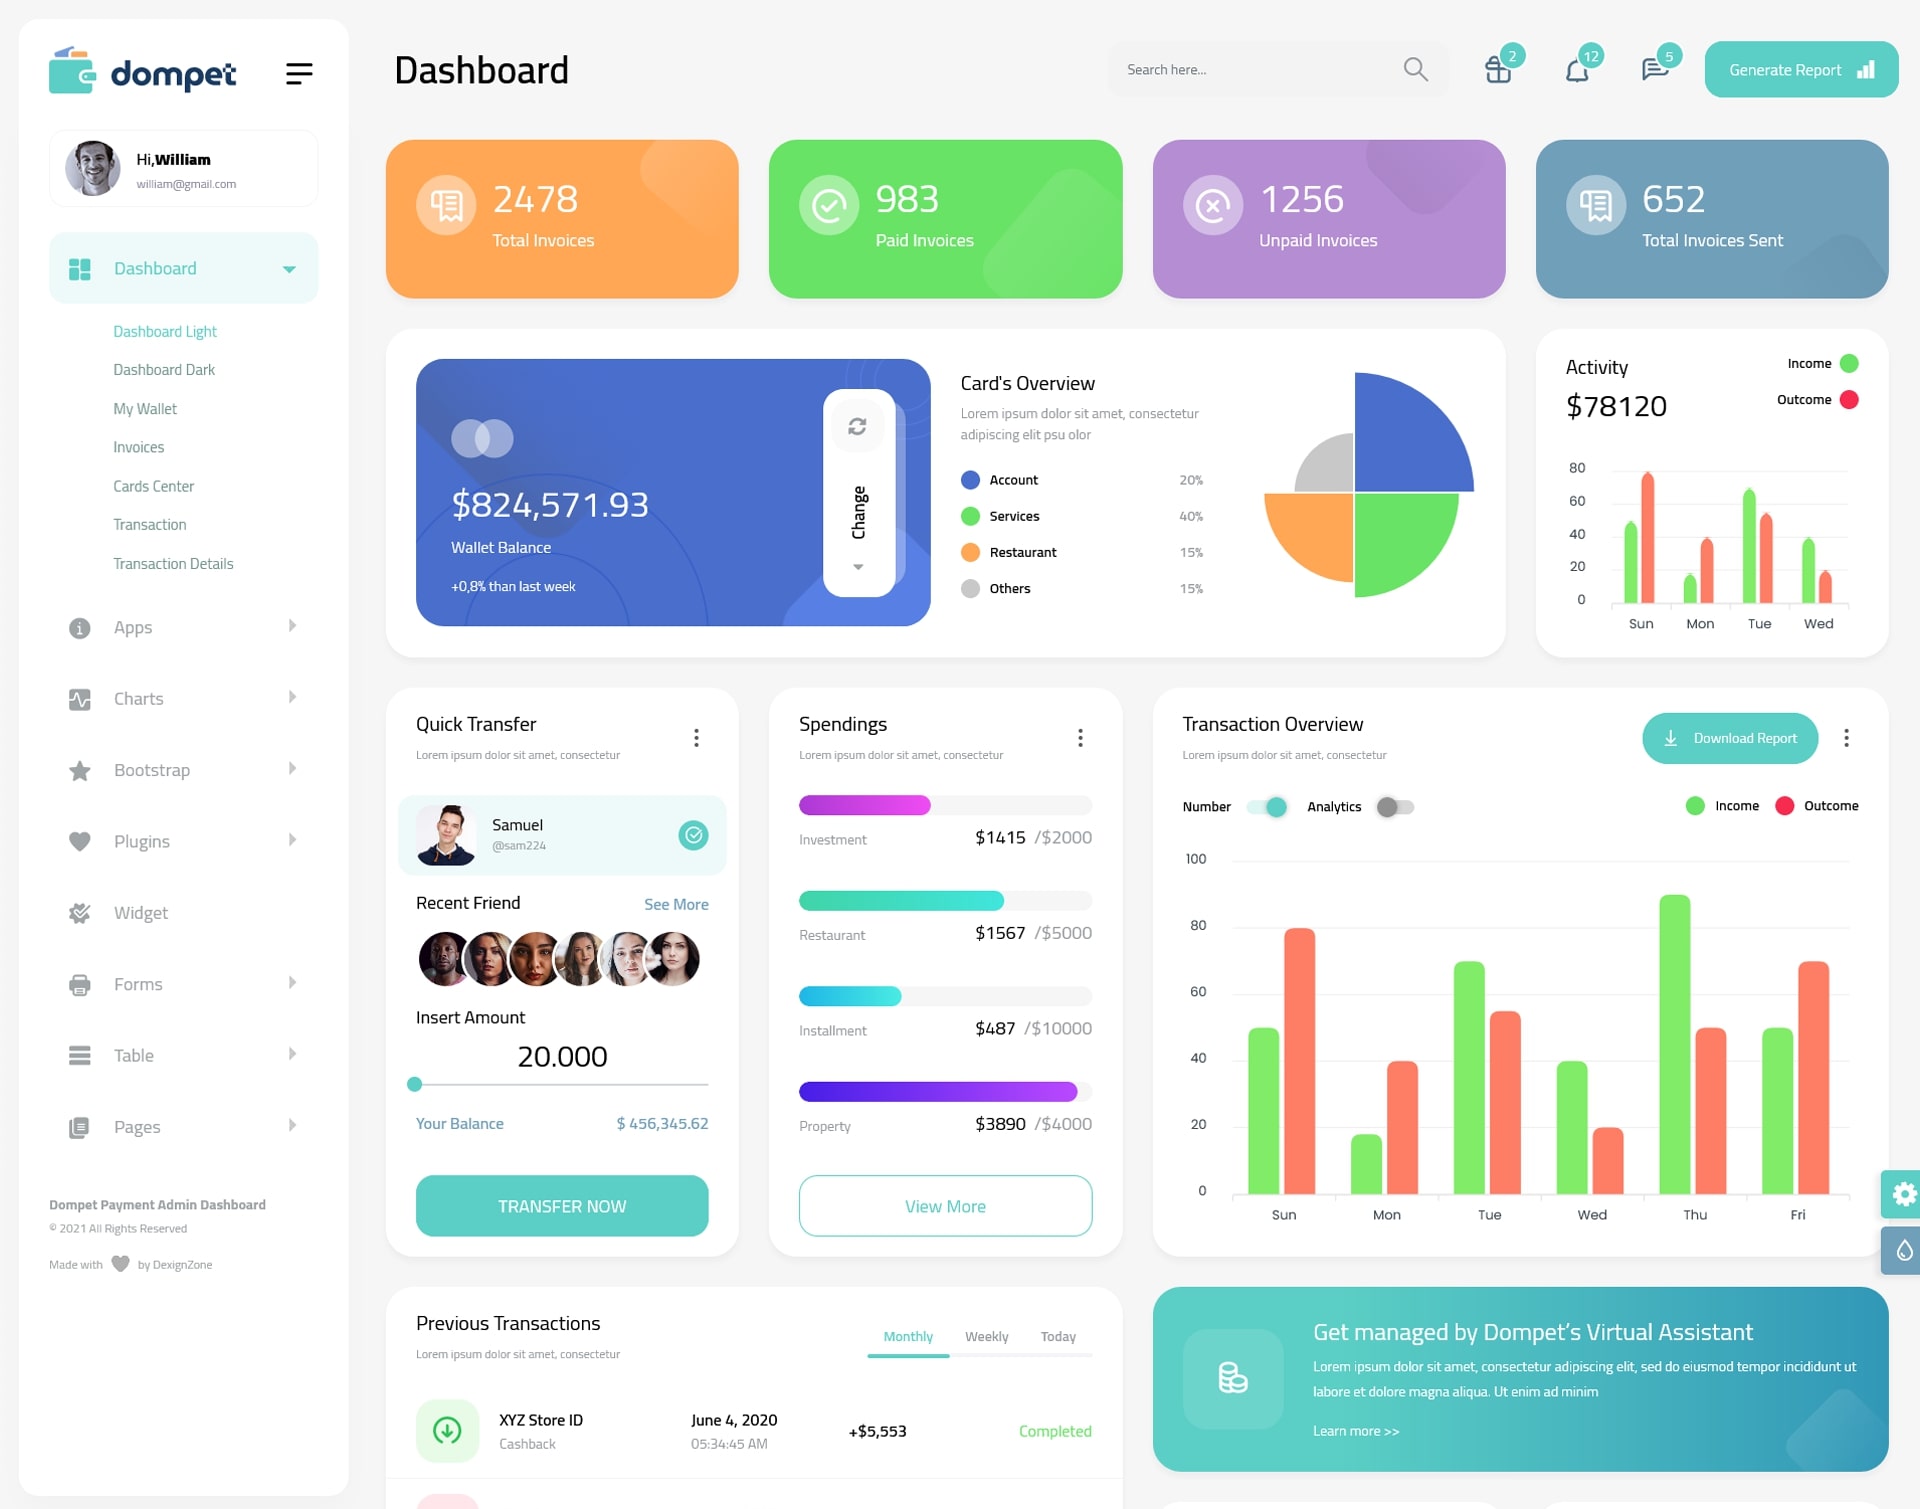Drag the Insert Amount slider
1920x1509 pixels.
tap(415, 1087)
